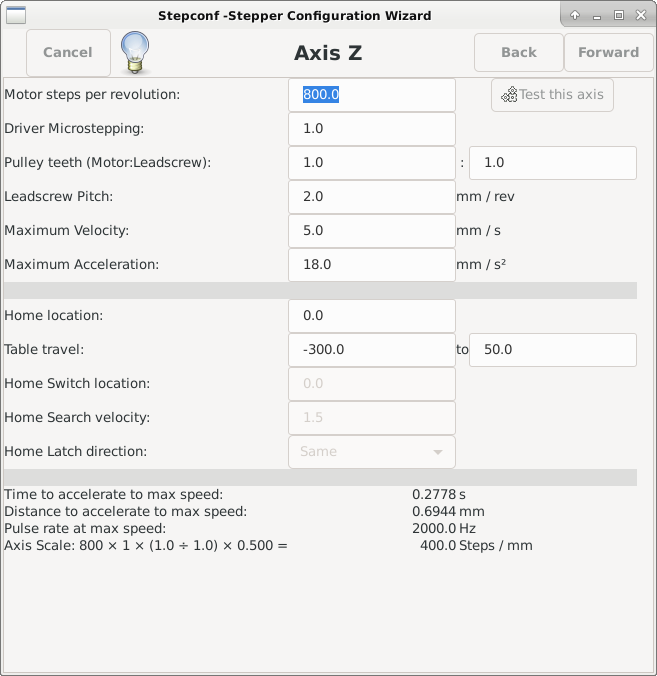Image resolution: width=657 pixels, height=676 pixels.
Task: Click the 'Driver Microstepping:' label
Action: [x=74, y=128]
